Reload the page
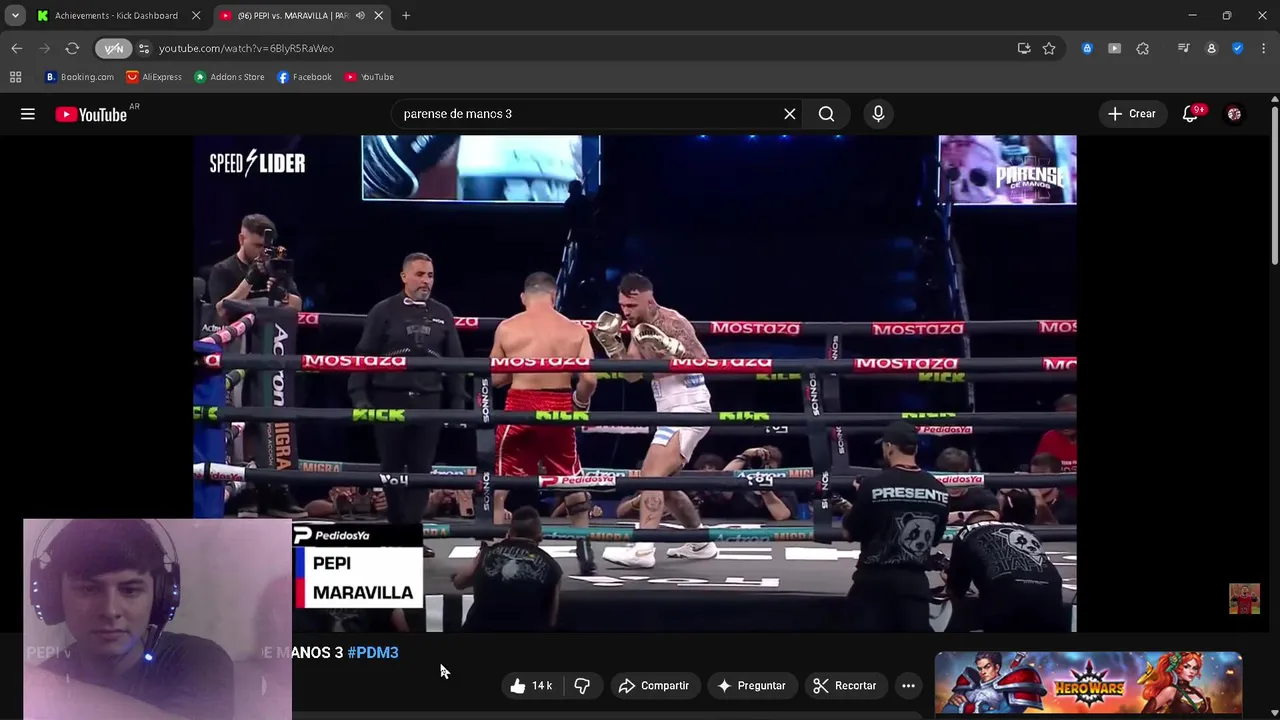1280x720 pixels. tap(72, 48)
